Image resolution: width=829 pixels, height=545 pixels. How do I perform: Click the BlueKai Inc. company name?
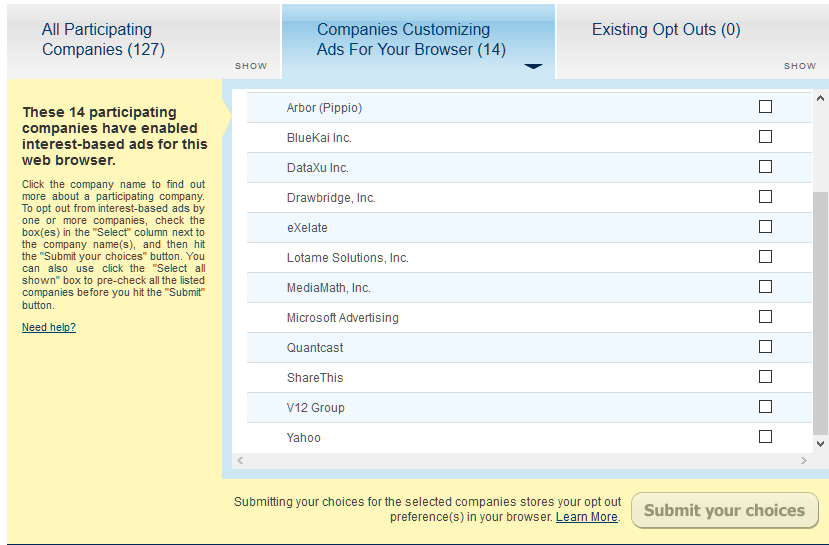point(319,138)
